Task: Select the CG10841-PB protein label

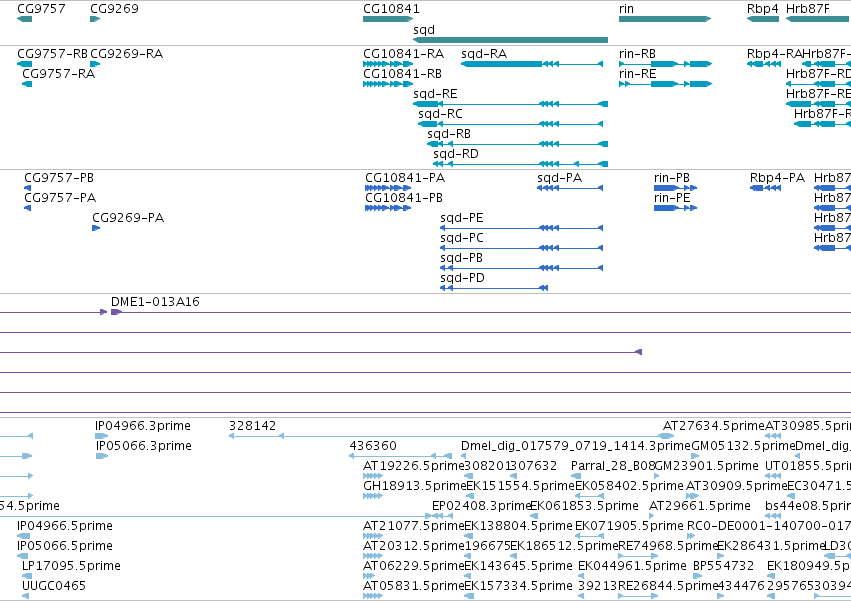Action: [404, 198]
